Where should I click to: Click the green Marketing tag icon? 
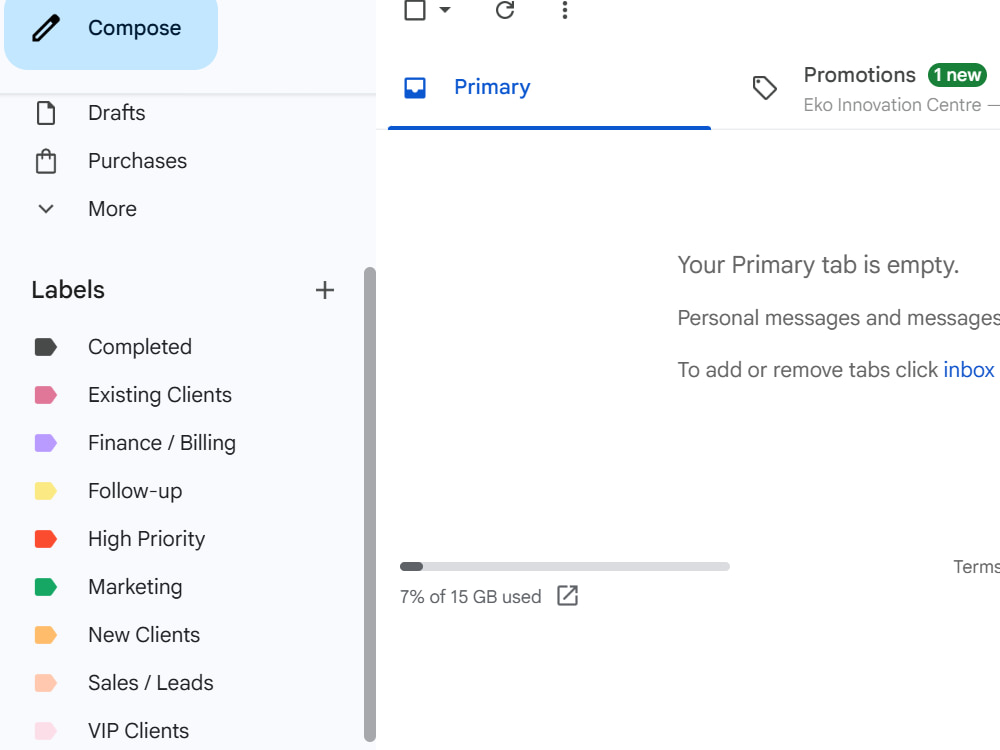46,587
